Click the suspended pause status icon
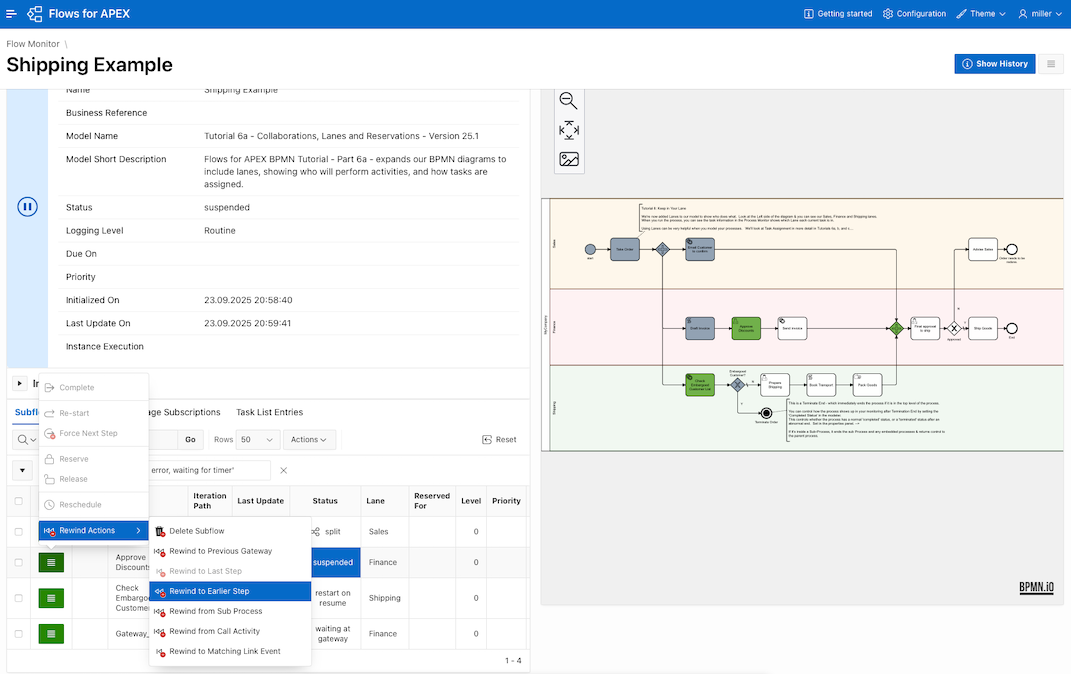 coord(27,207)
